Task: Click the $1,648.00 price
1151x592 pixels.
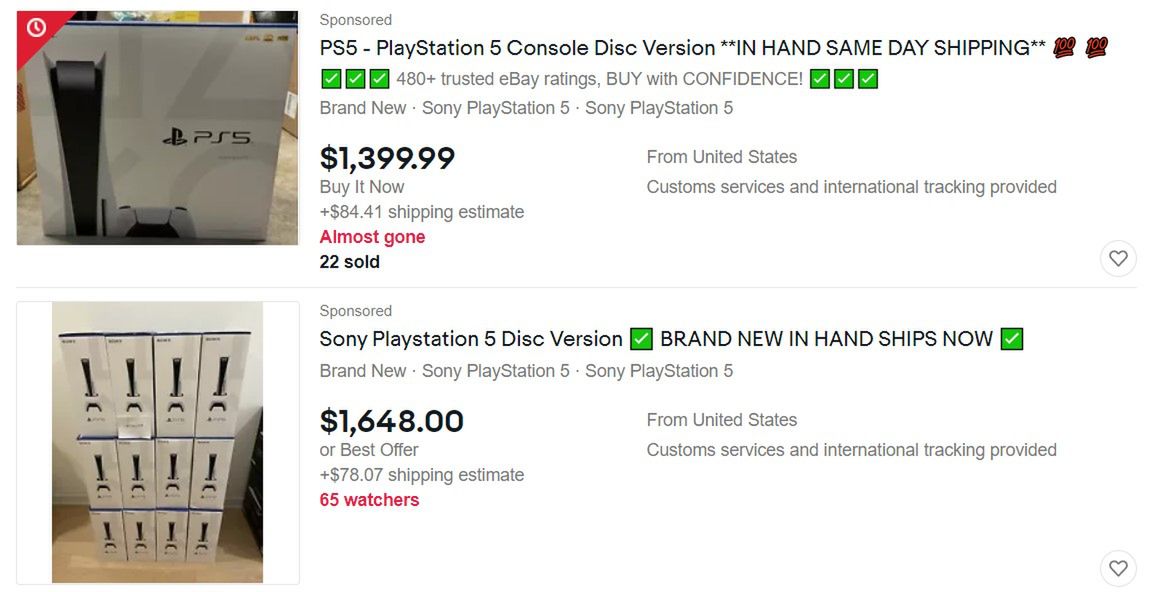Action: pyautogui.click(x=391, y=421)
